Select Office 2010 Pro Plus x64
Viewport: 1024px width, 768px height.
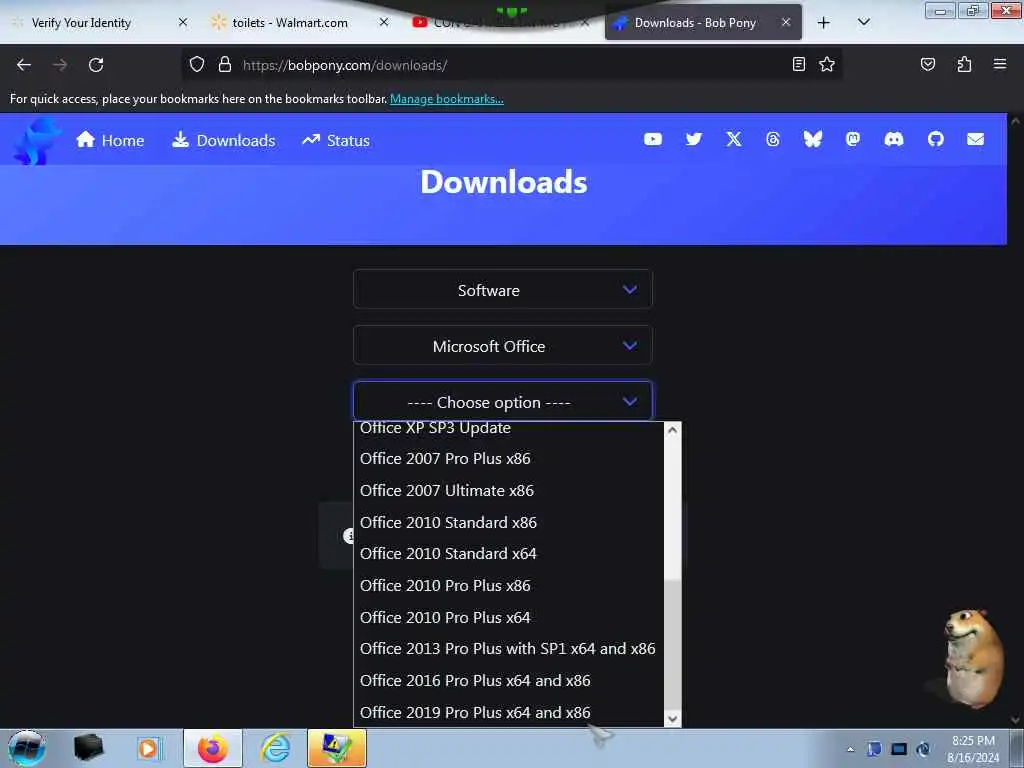508,617
